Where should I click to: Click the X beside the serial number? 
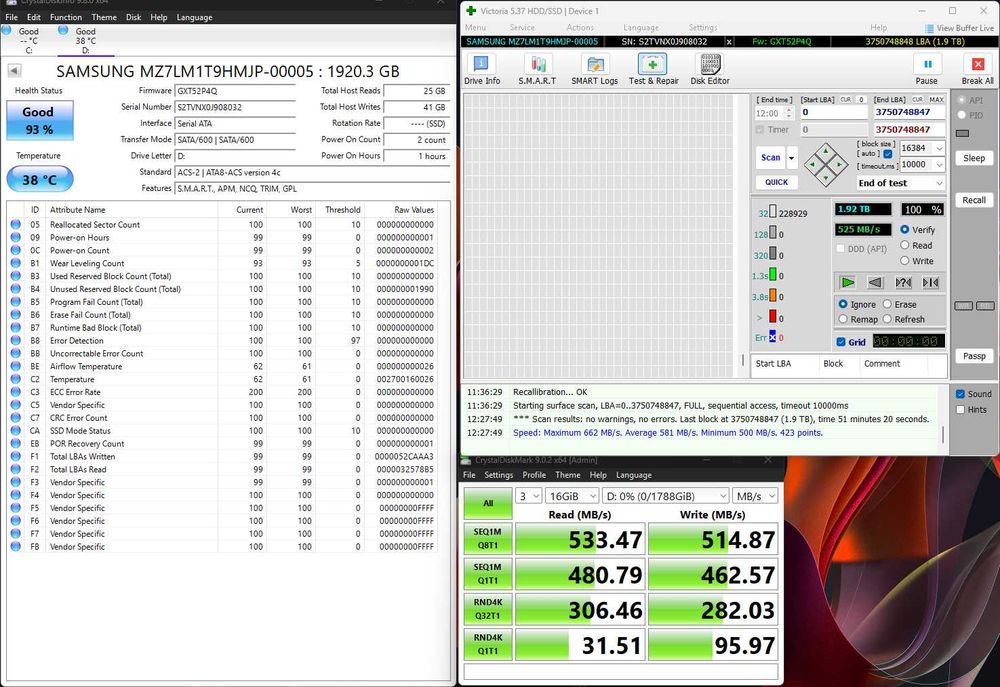pyautogui.click(x=729, y=41)
